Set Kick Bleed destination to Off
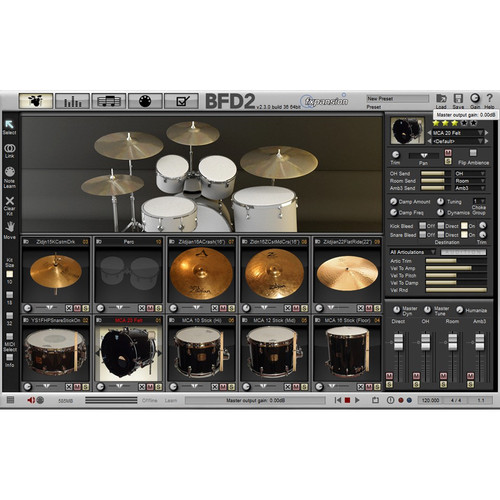This screenshot has height=500, width=500. click(423, 226)
